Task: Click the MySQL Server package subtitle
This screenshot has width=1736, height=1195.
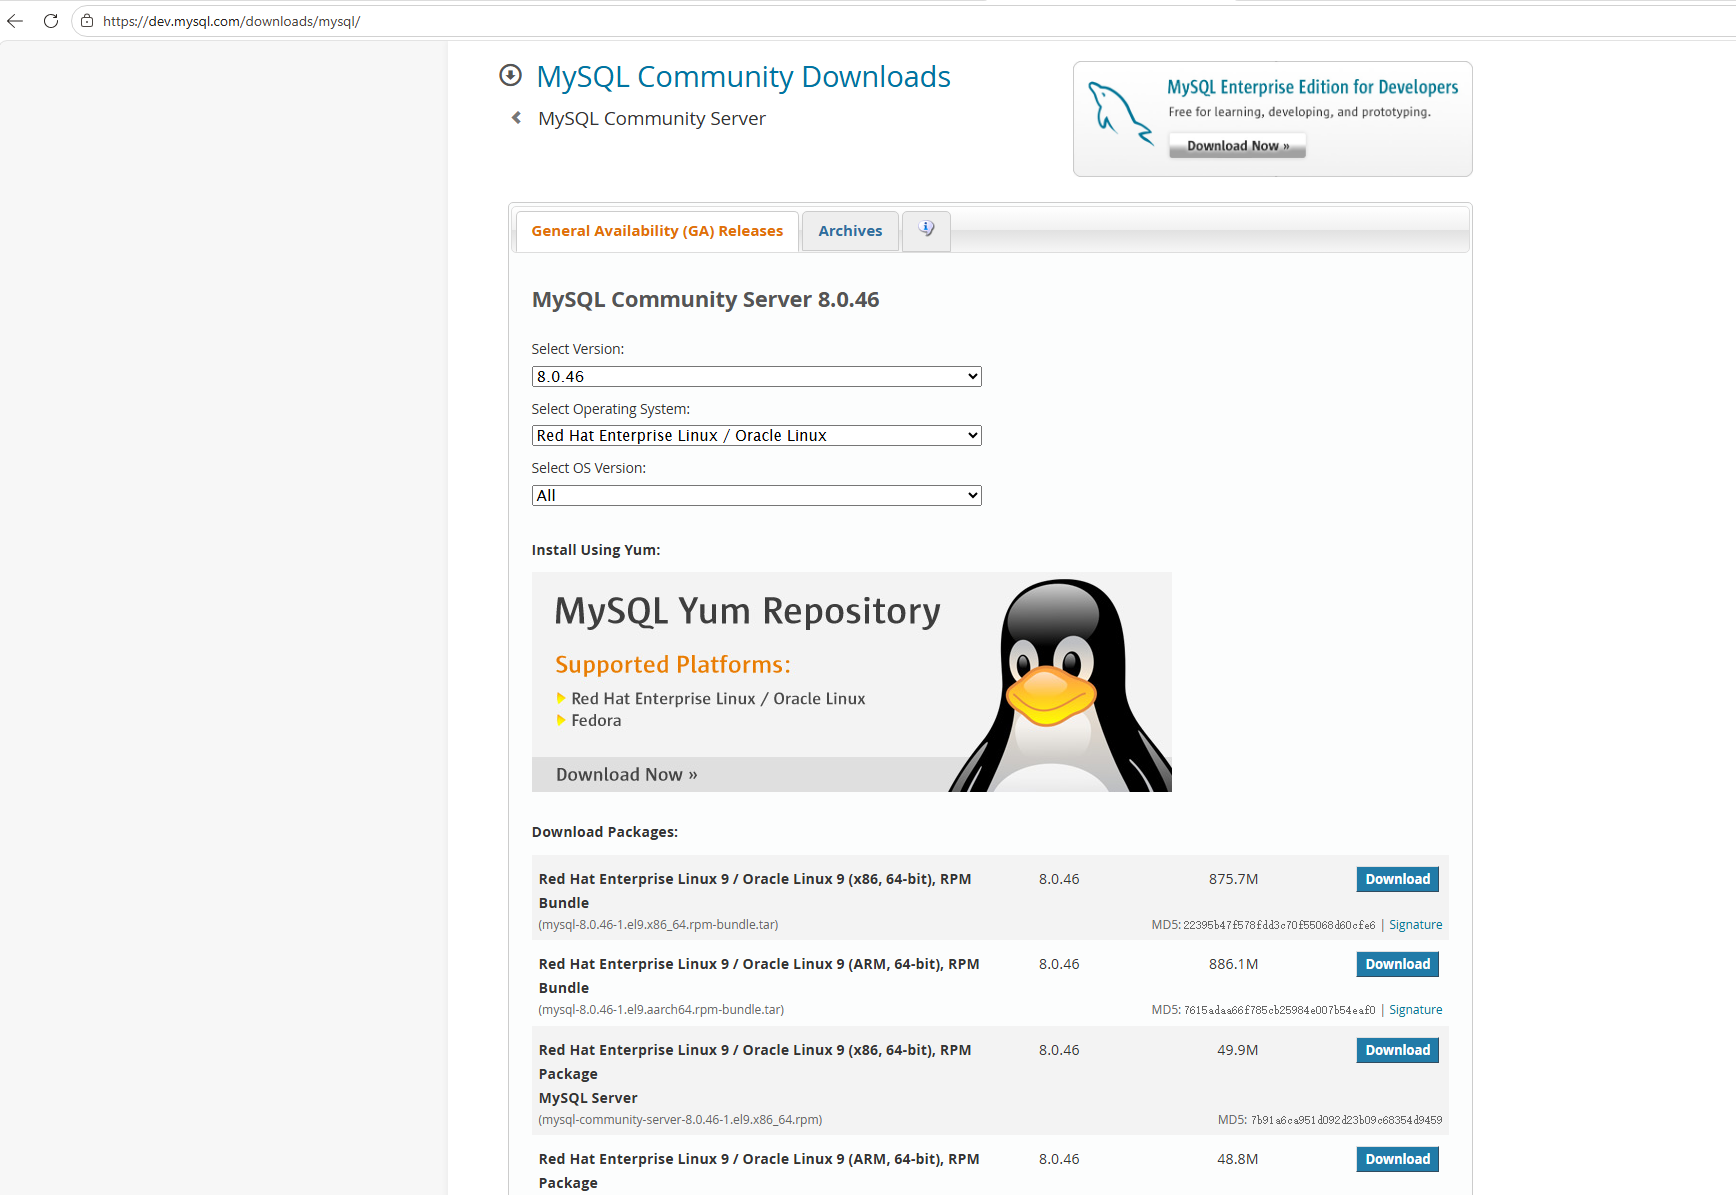Action: click(588, 1098)
